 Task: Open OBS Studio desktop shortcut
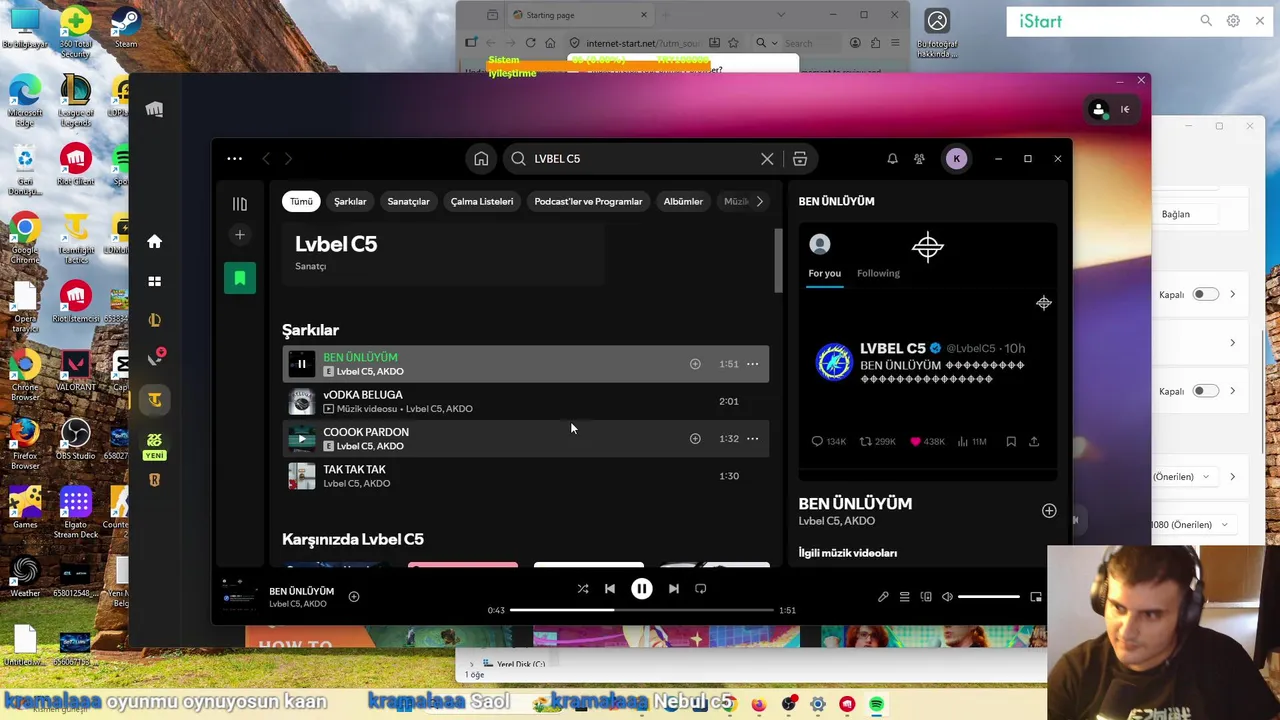(x=75, y=441)
